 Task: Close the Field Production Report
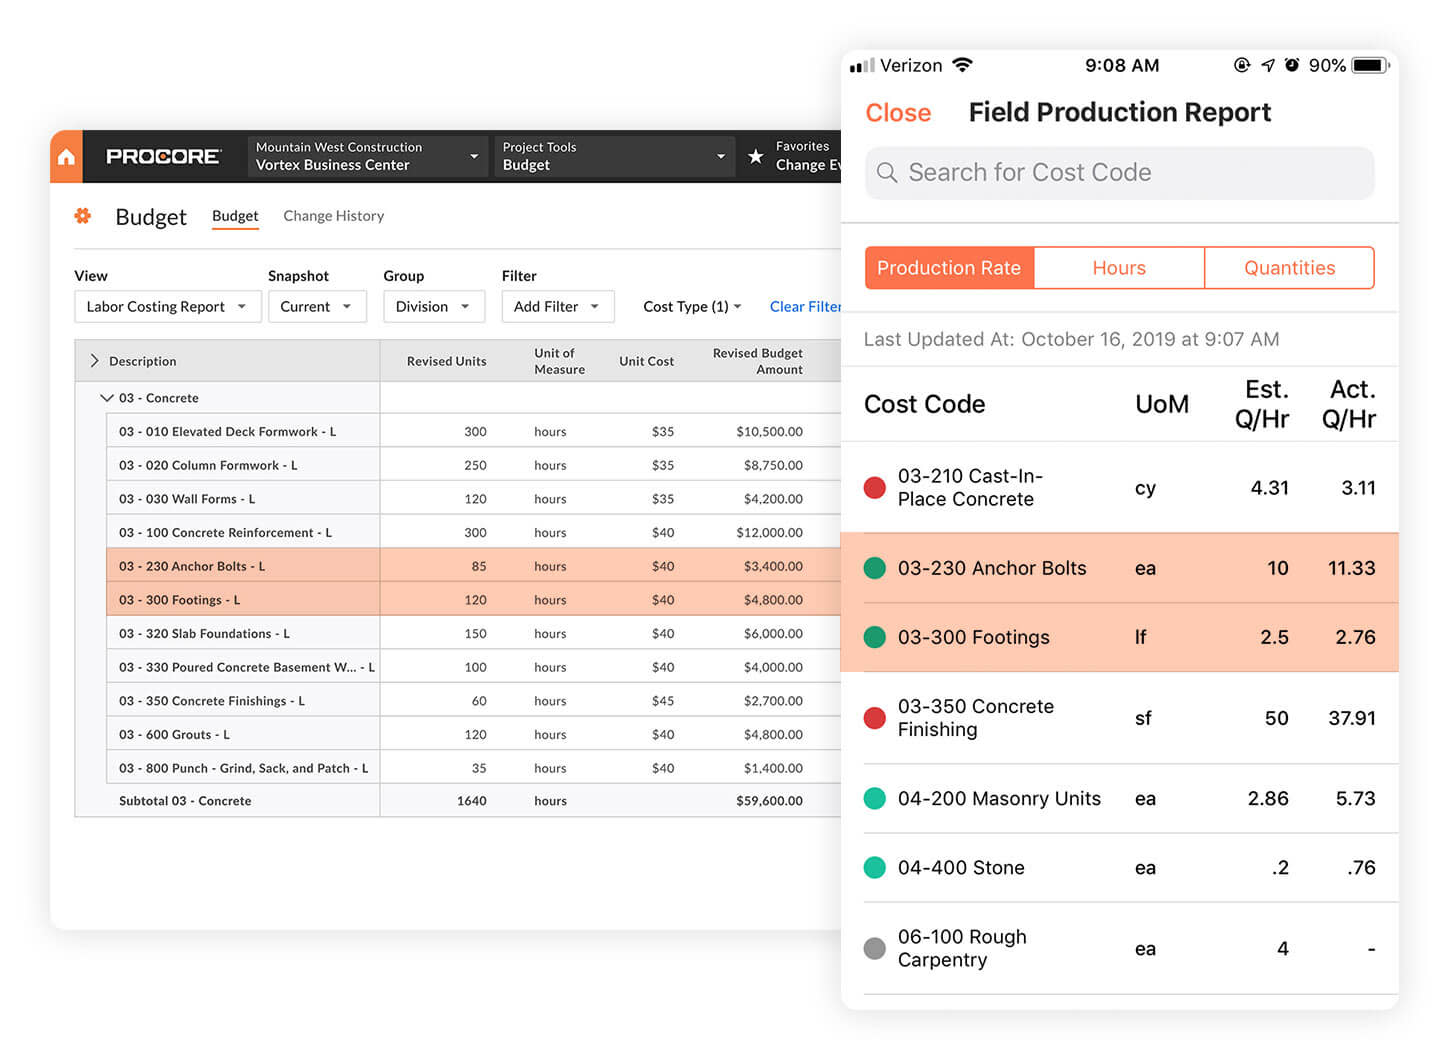click(x=898, y=113)
